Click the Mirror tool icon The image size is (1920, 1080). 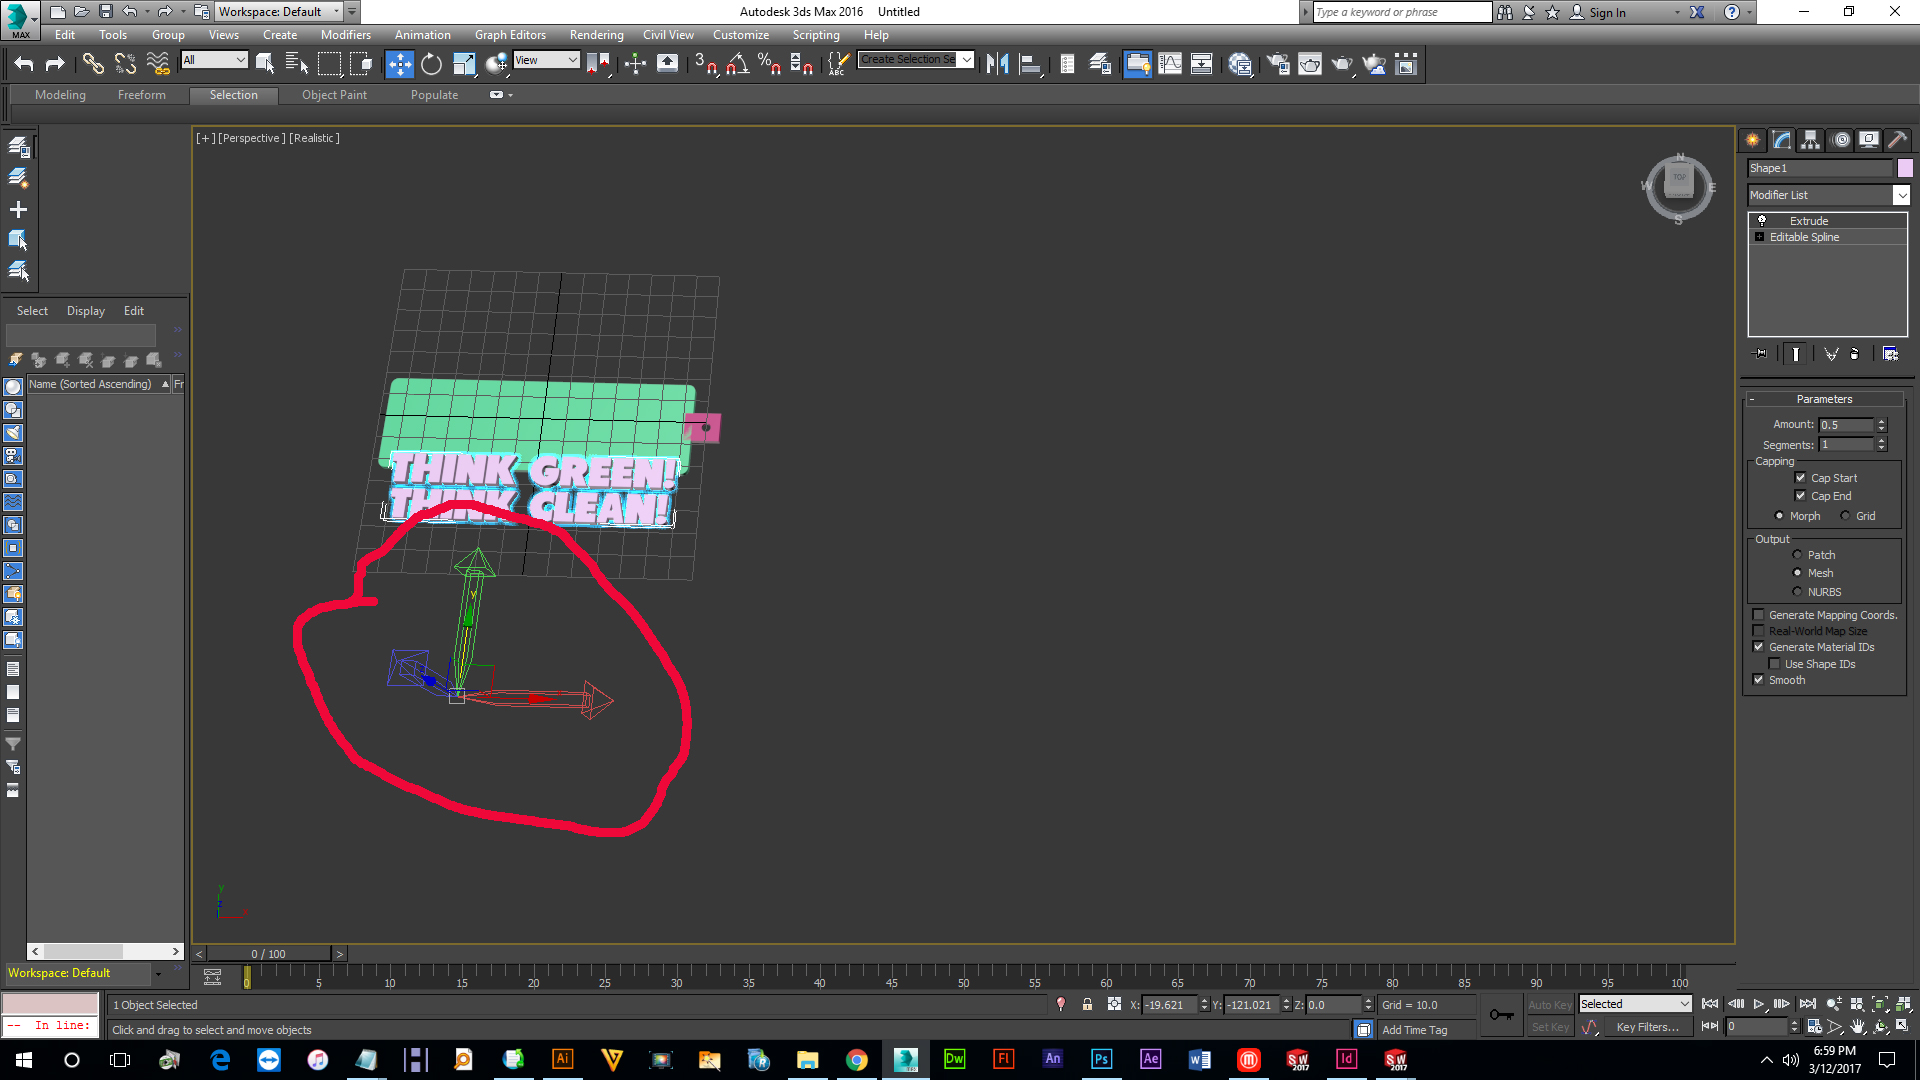[998, 63]
